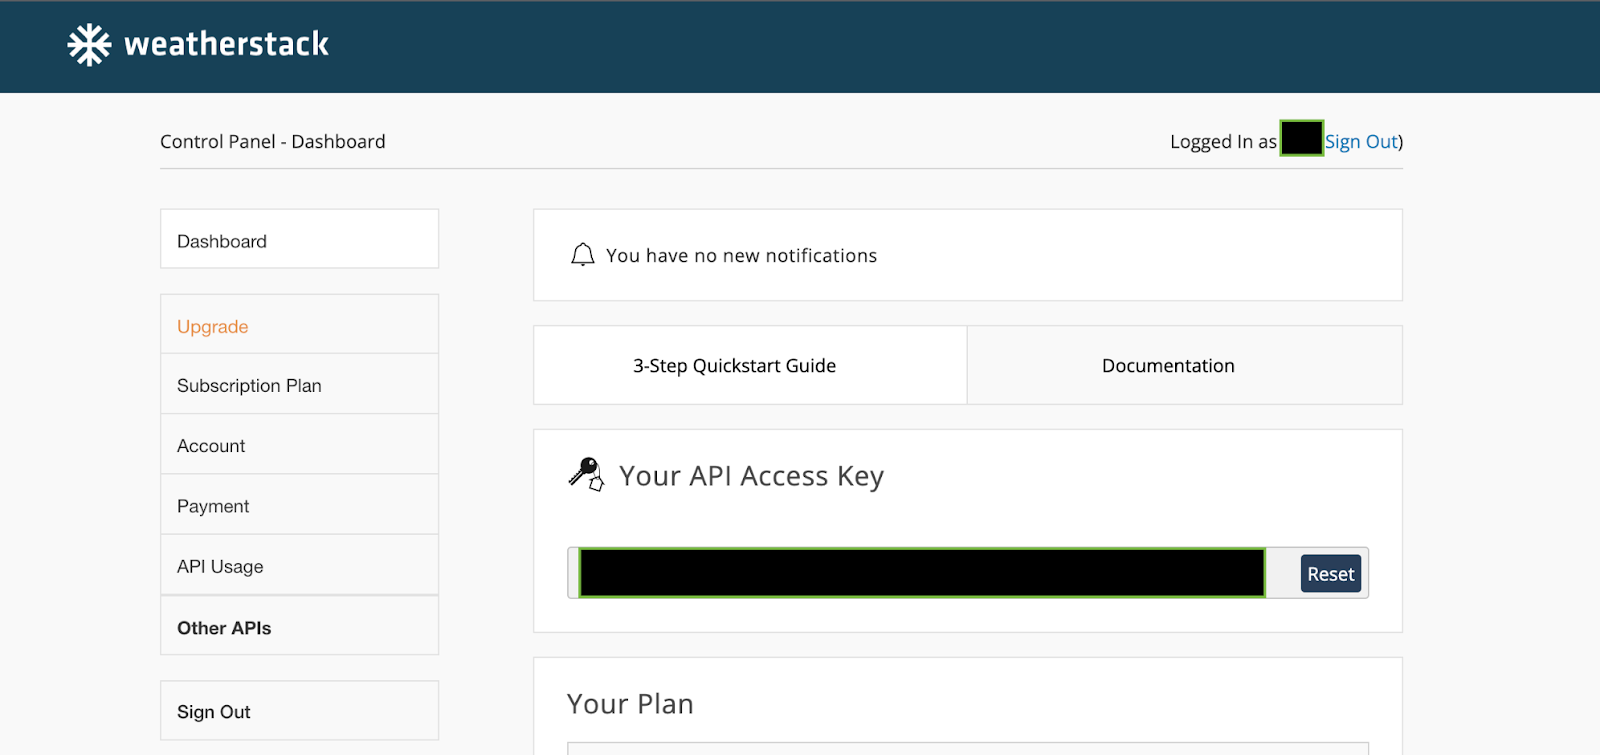Click the 'Your Plan' heading
The width and height of the screenshot is (1600, 755).
point(630,704)
